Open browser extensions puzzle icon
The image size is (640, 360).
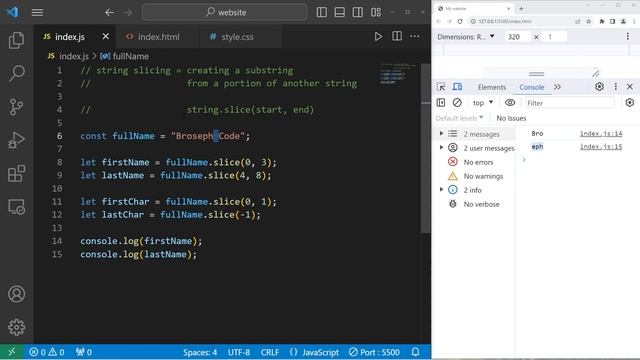click(602, 21)
